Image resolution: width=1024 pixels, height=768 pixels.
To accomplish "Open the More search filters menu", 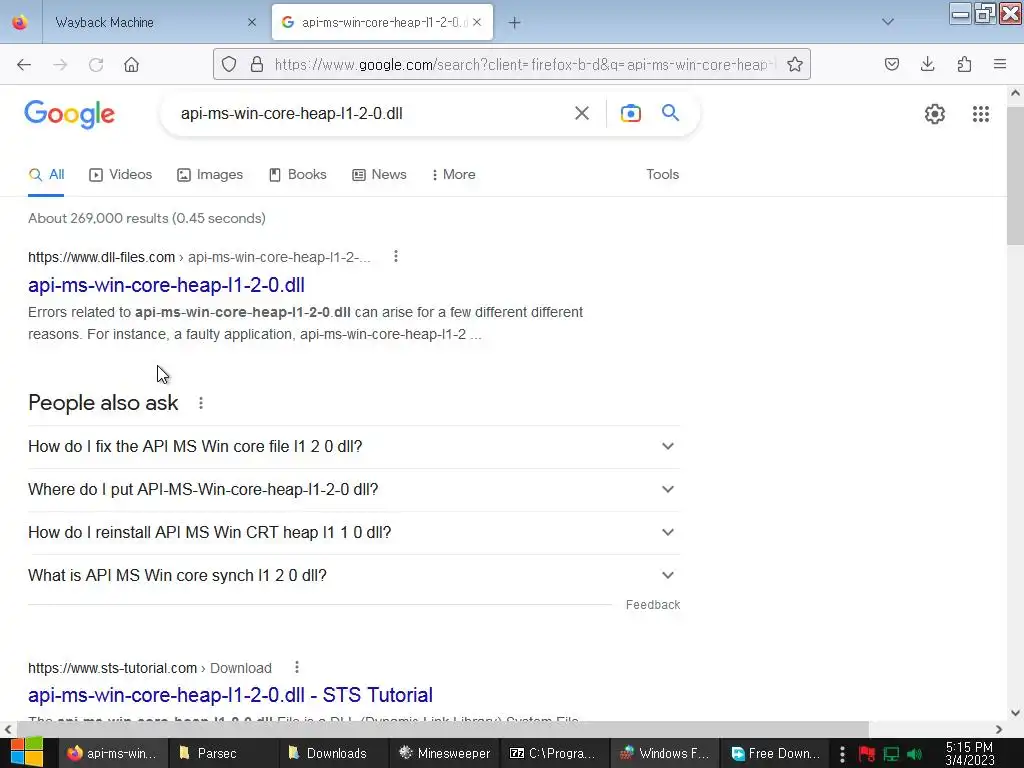I will pyautogui.click(x=453, y=174).
